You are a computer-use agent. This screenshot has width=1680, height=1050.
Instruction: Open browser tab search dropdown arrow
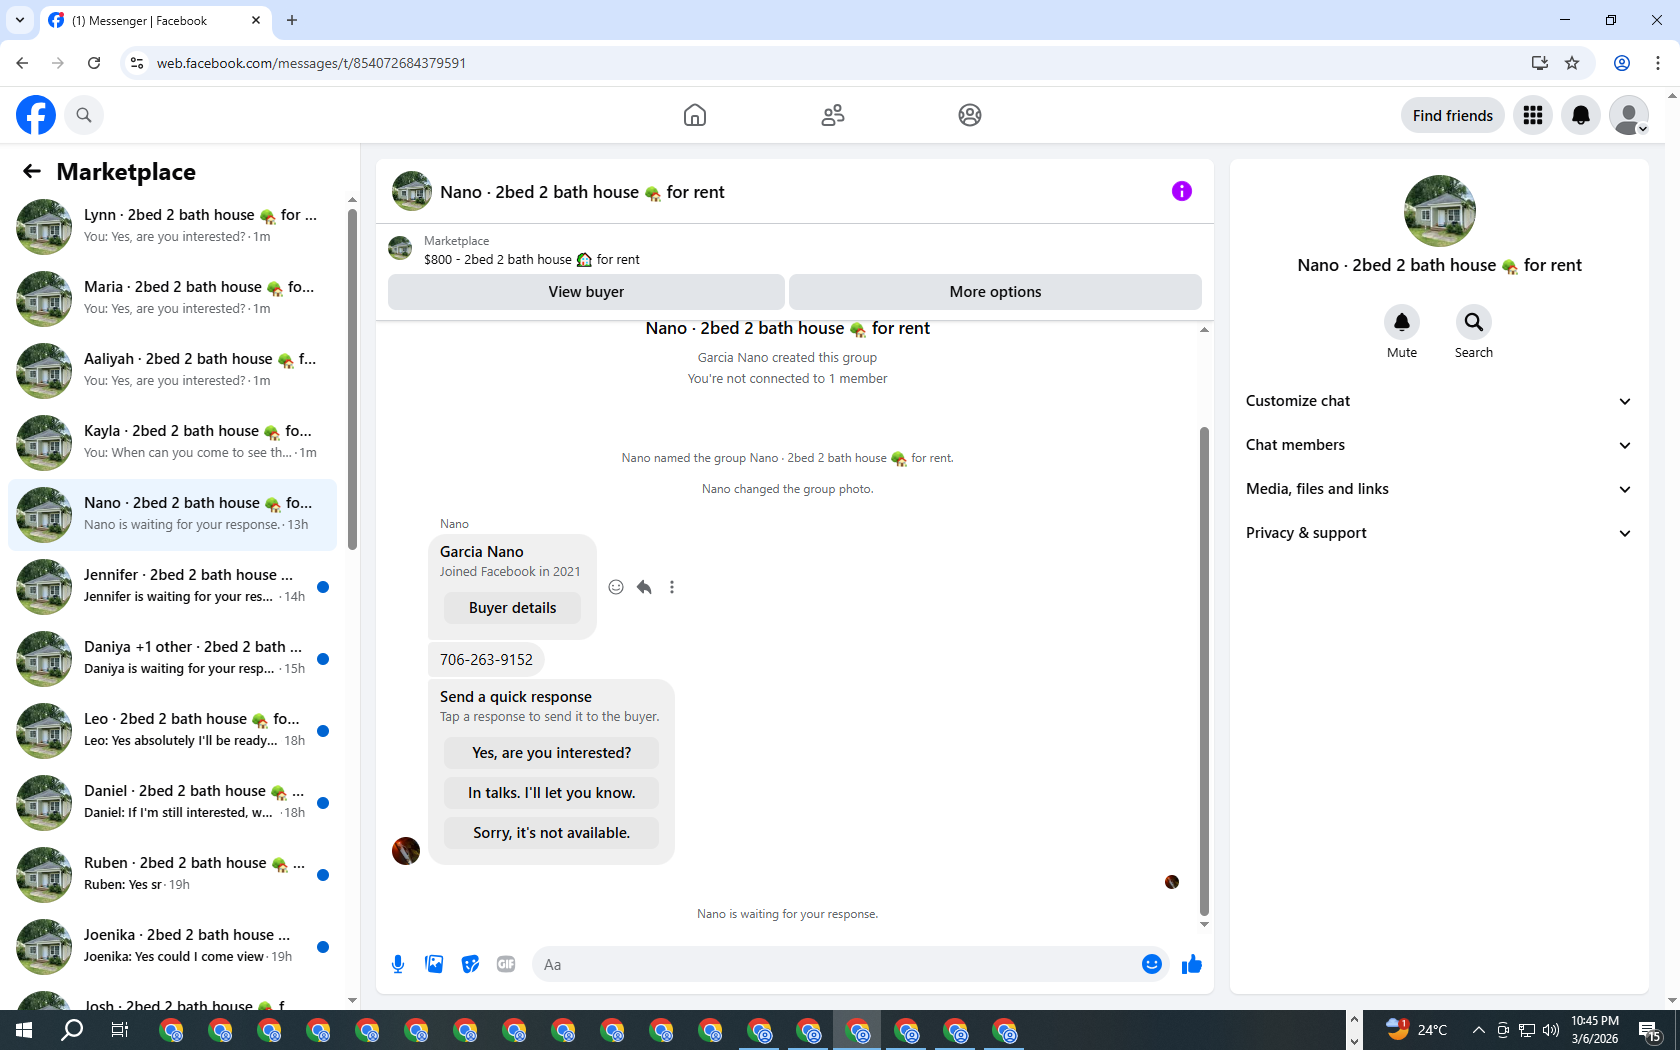(19, 20)
